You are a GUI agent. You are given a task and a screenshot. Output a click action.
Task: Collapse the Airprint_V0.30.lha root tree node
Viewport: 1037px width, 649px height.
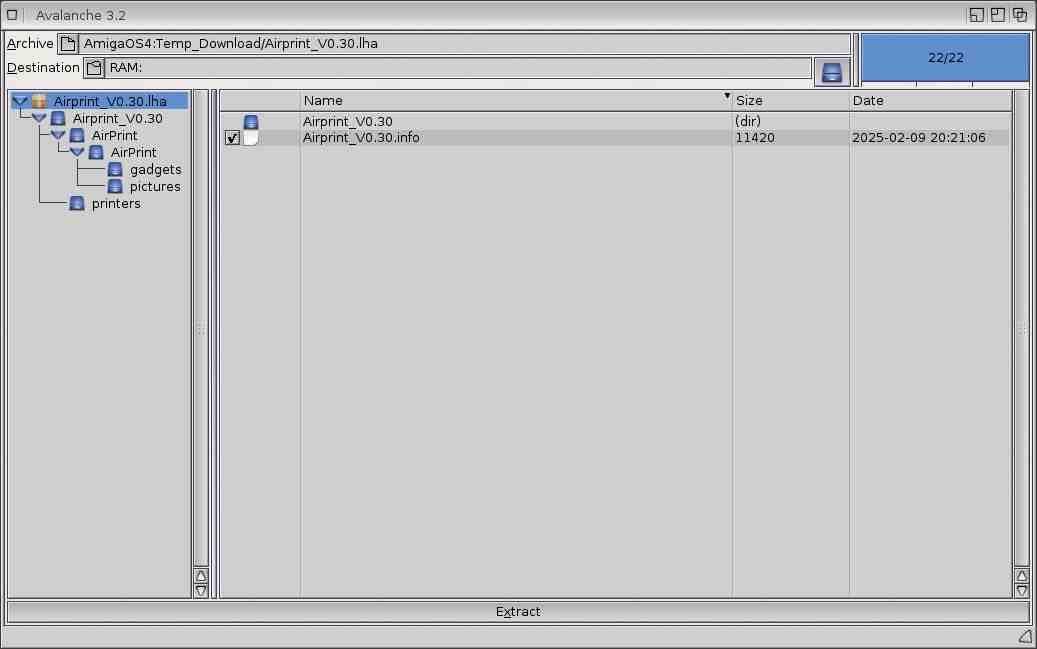click(x=20, y=101)
